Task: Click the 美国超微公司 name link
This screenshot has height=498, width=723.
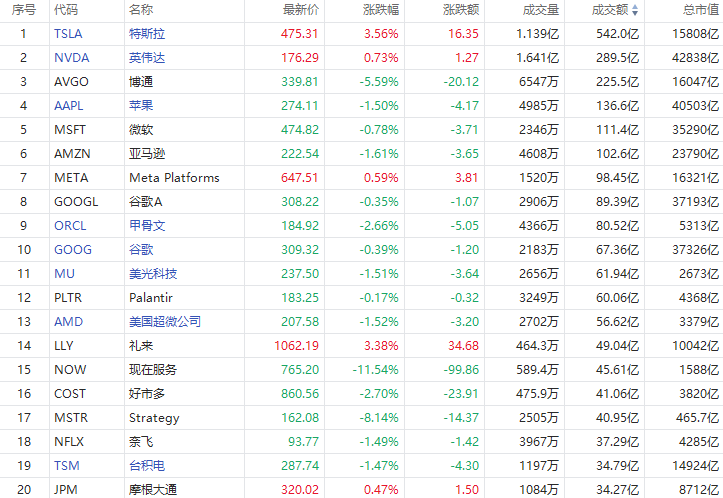Action: point(165,321)
